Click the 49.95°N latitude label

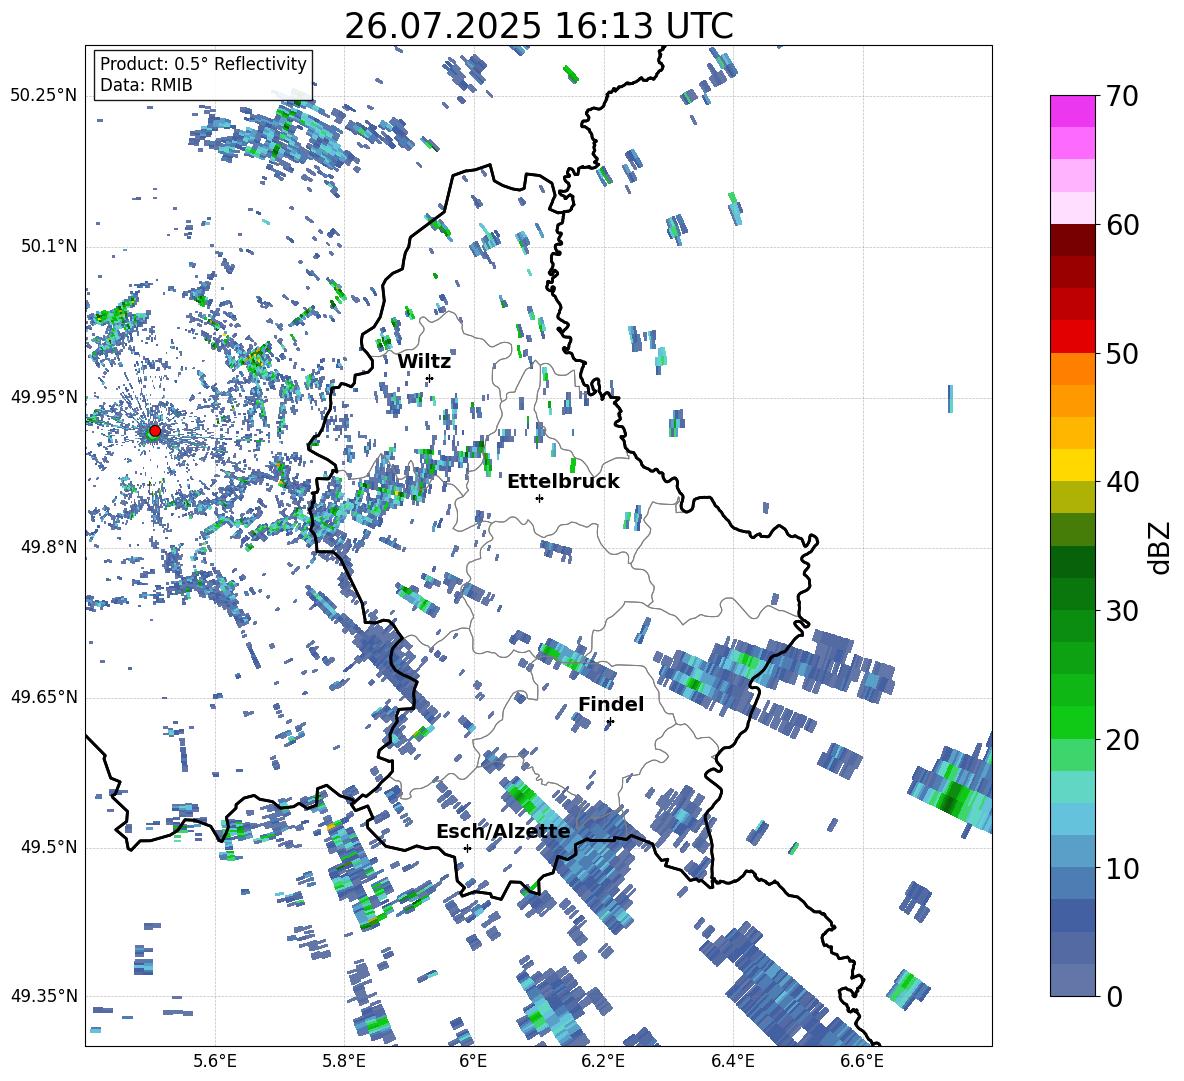[44, 396]
